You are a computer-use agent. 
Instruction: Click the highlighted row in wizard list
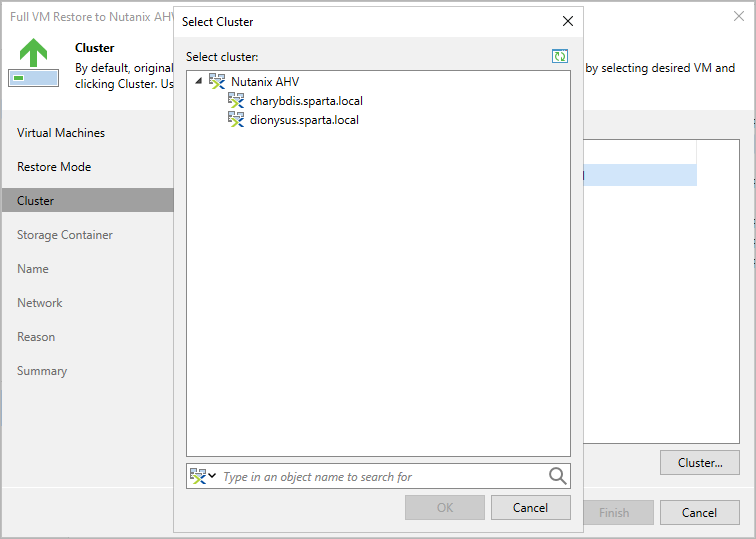[640, 175]
